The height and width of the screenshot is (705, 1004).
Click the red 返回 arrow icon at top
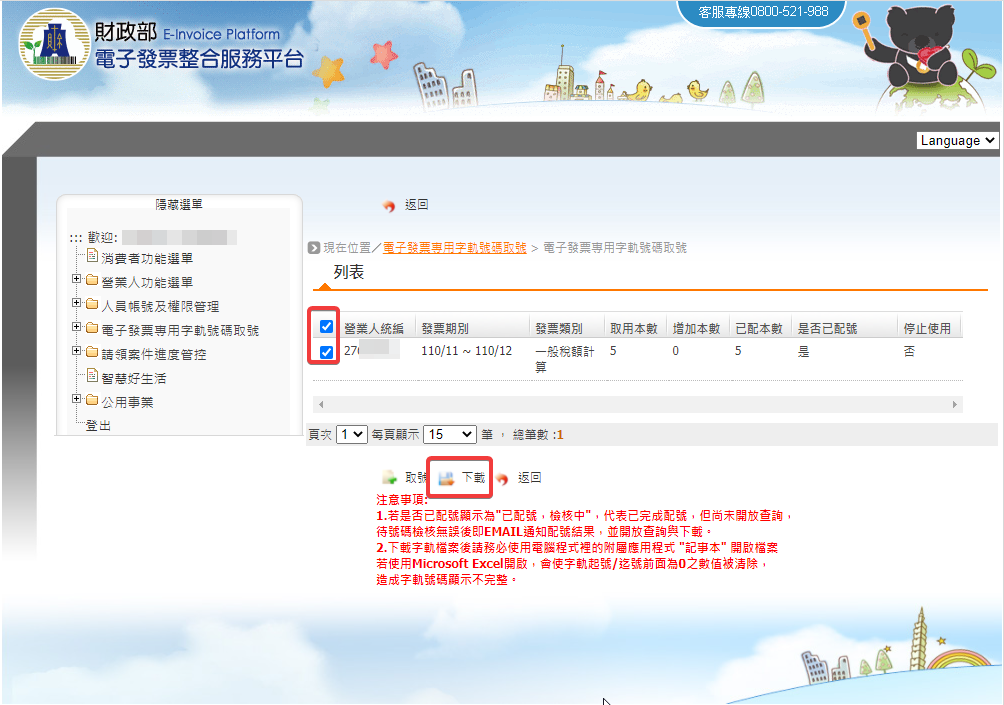pyautogui.click(x=389, y=206)
